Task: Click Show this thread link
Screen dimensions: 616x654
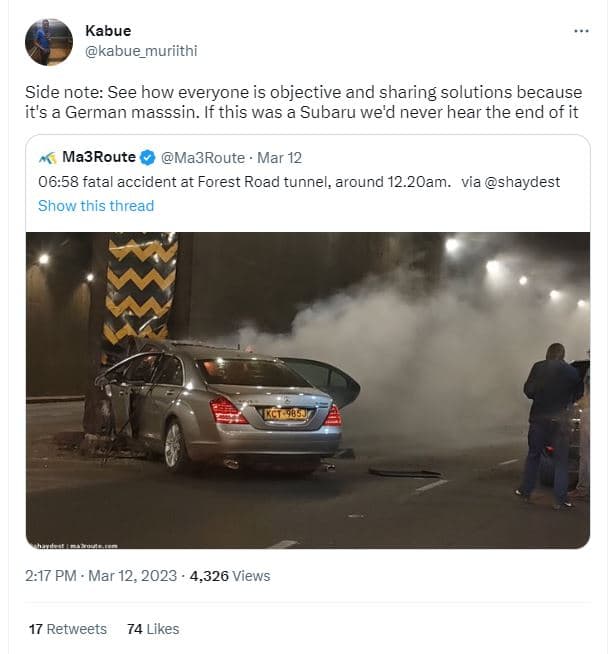Action: coord(96,206)
